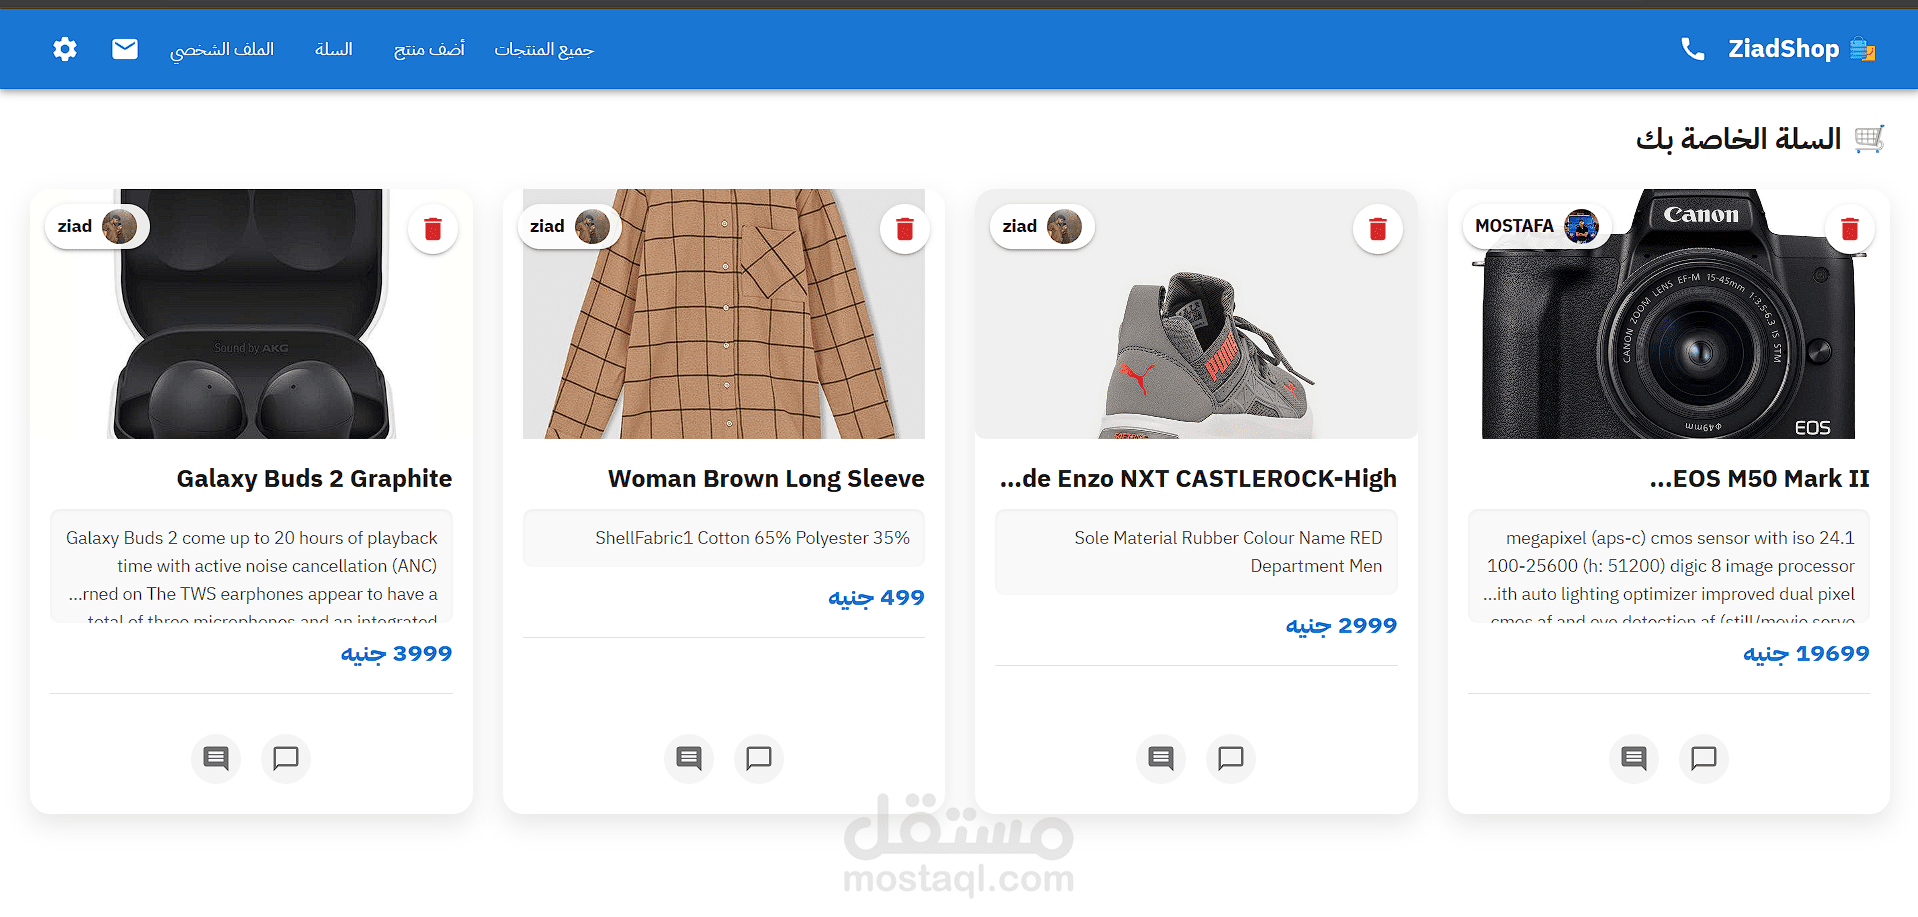Show جميع المنتجات all products
1918x917 pixels.
544,49
